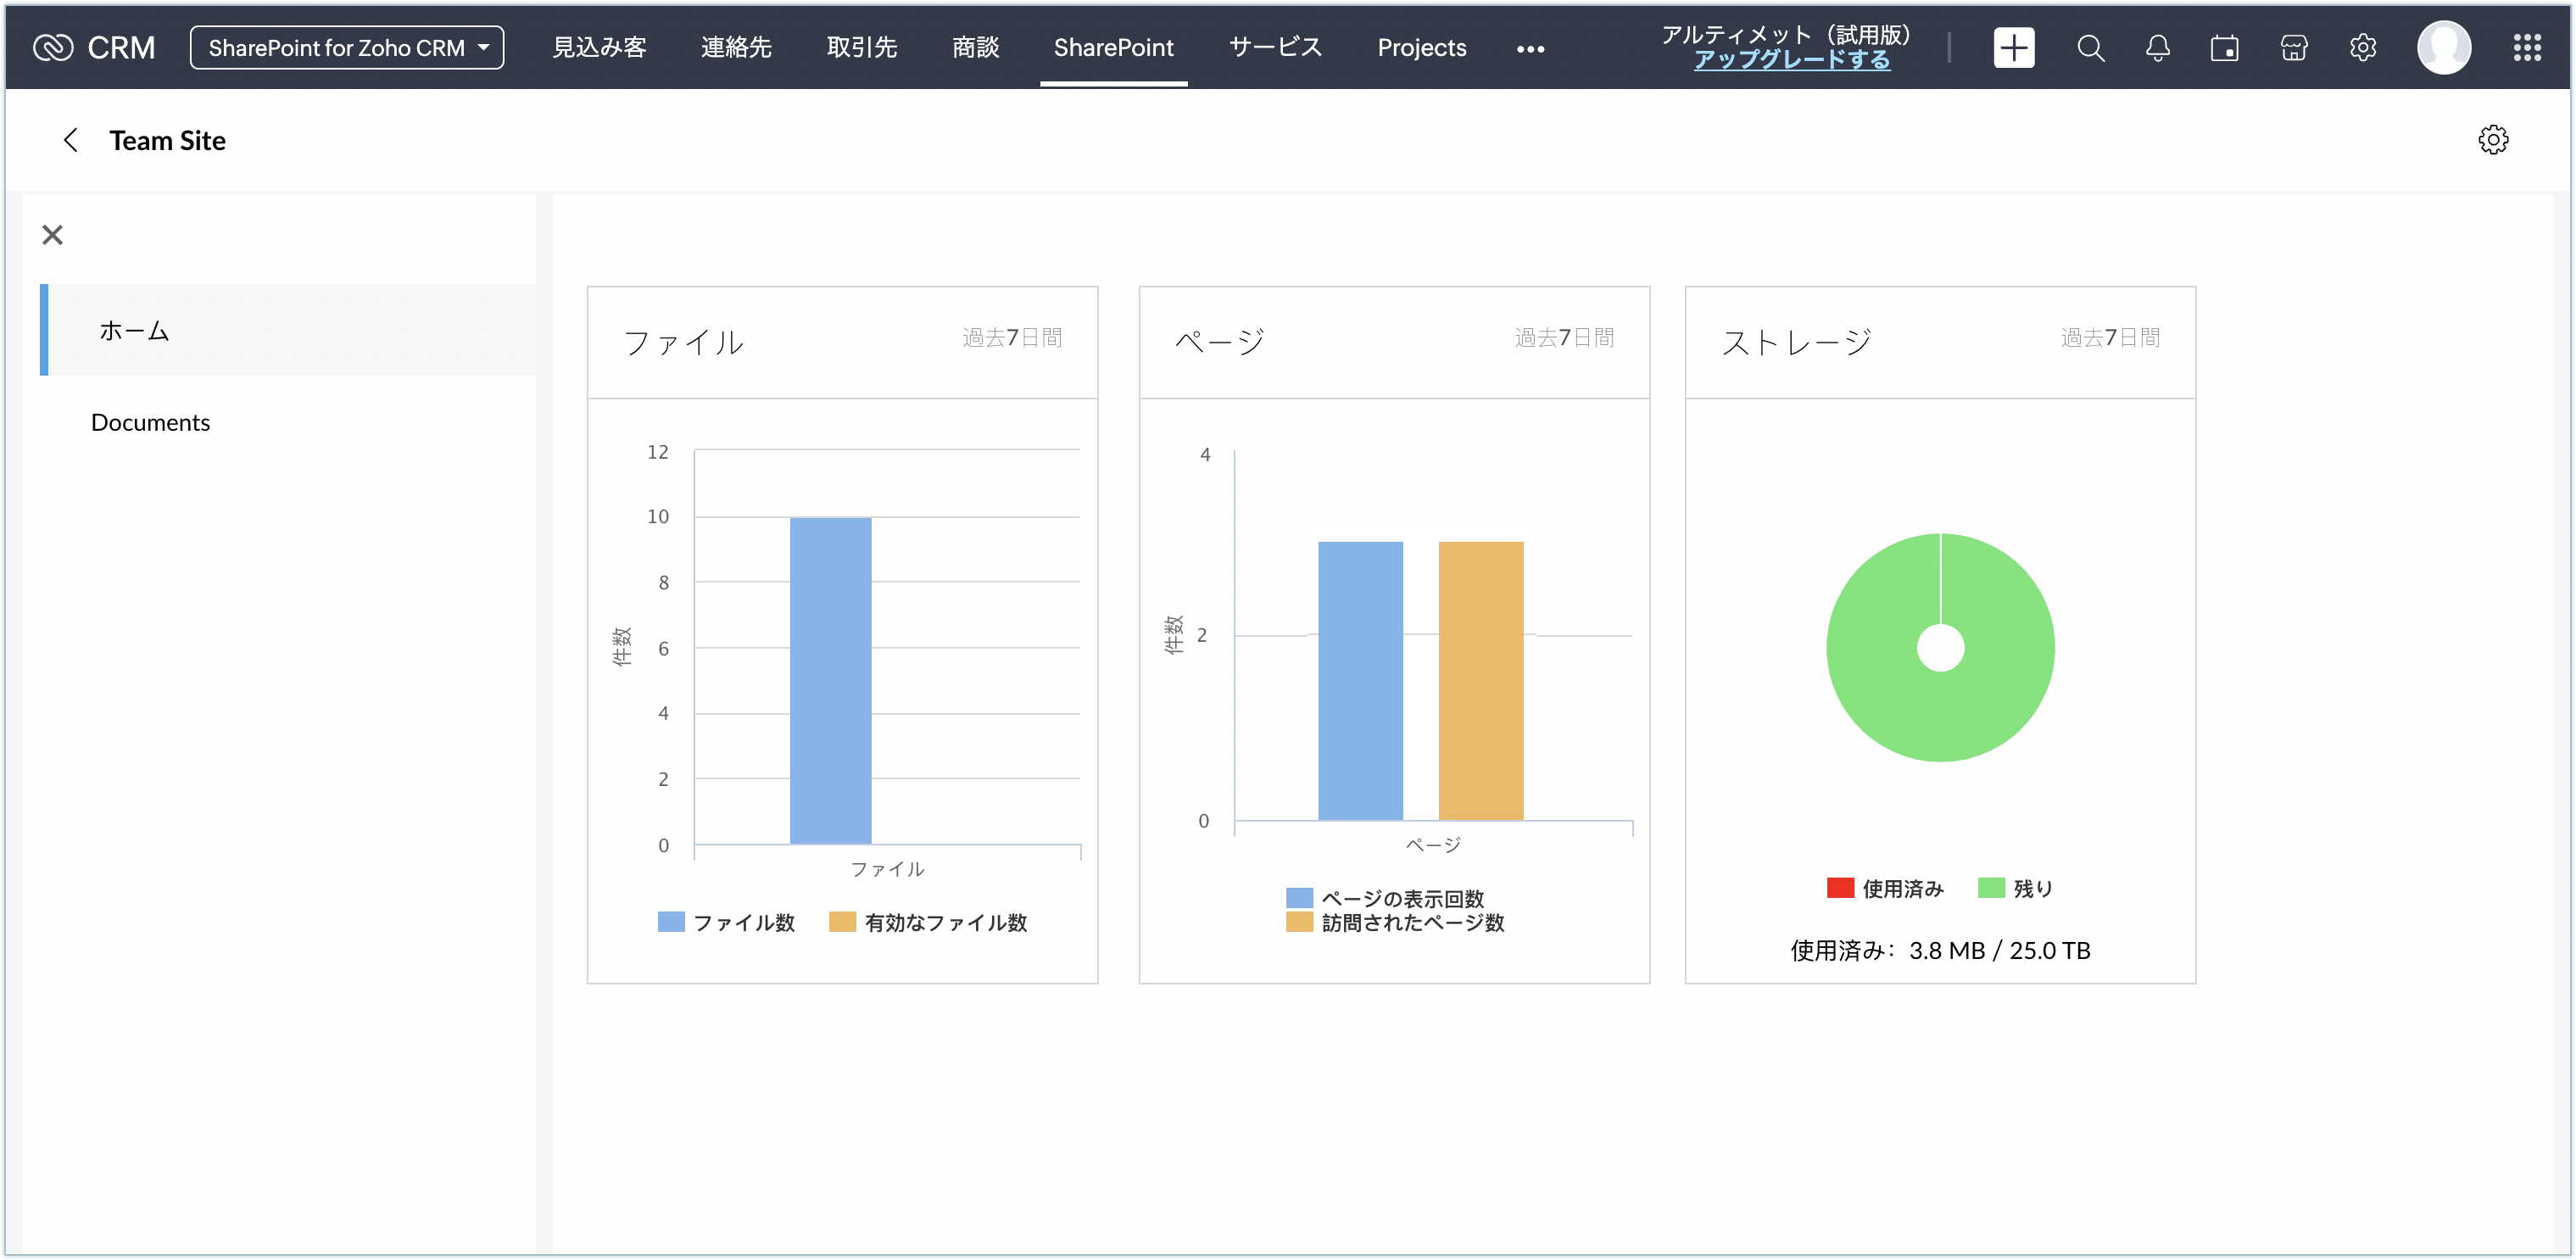The height and width of the screenshot is (1260, 2576).
Task: Expand SharePoint for Zoho CRM dropdown
Action: click(x=347, y=47)
